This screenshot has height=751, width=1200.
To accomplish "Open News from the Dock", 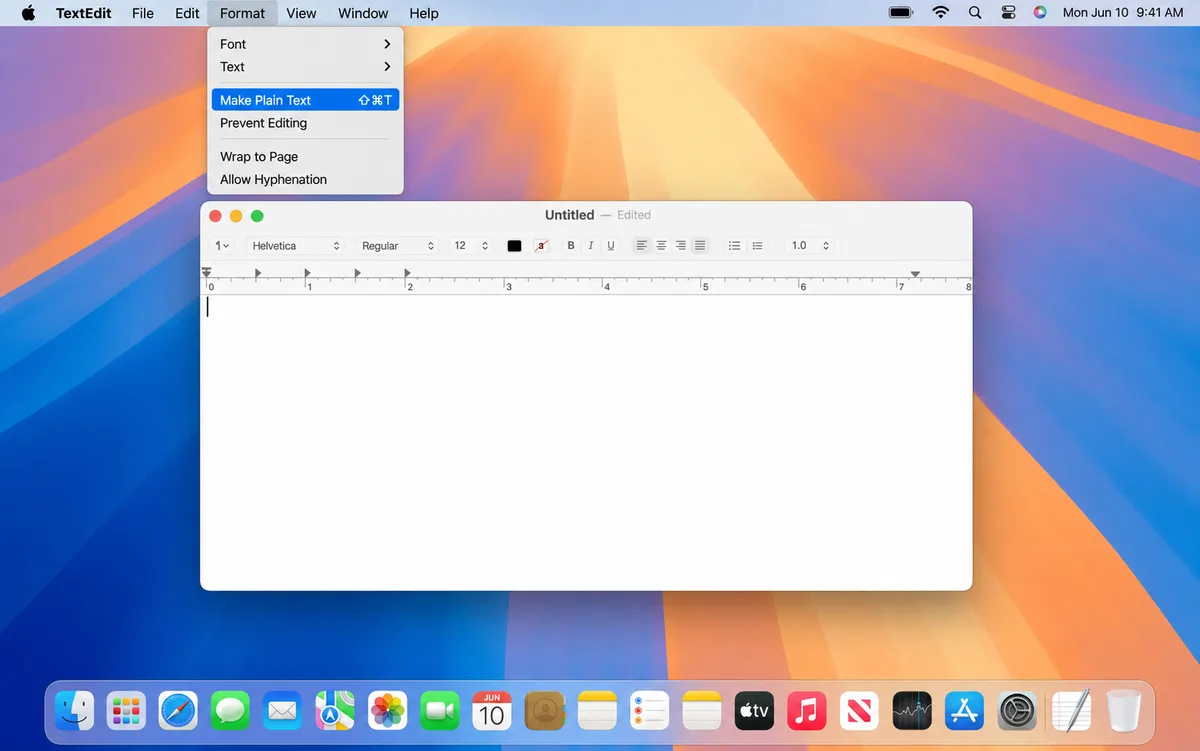I will pyautogui.click(x=859, y=711).
